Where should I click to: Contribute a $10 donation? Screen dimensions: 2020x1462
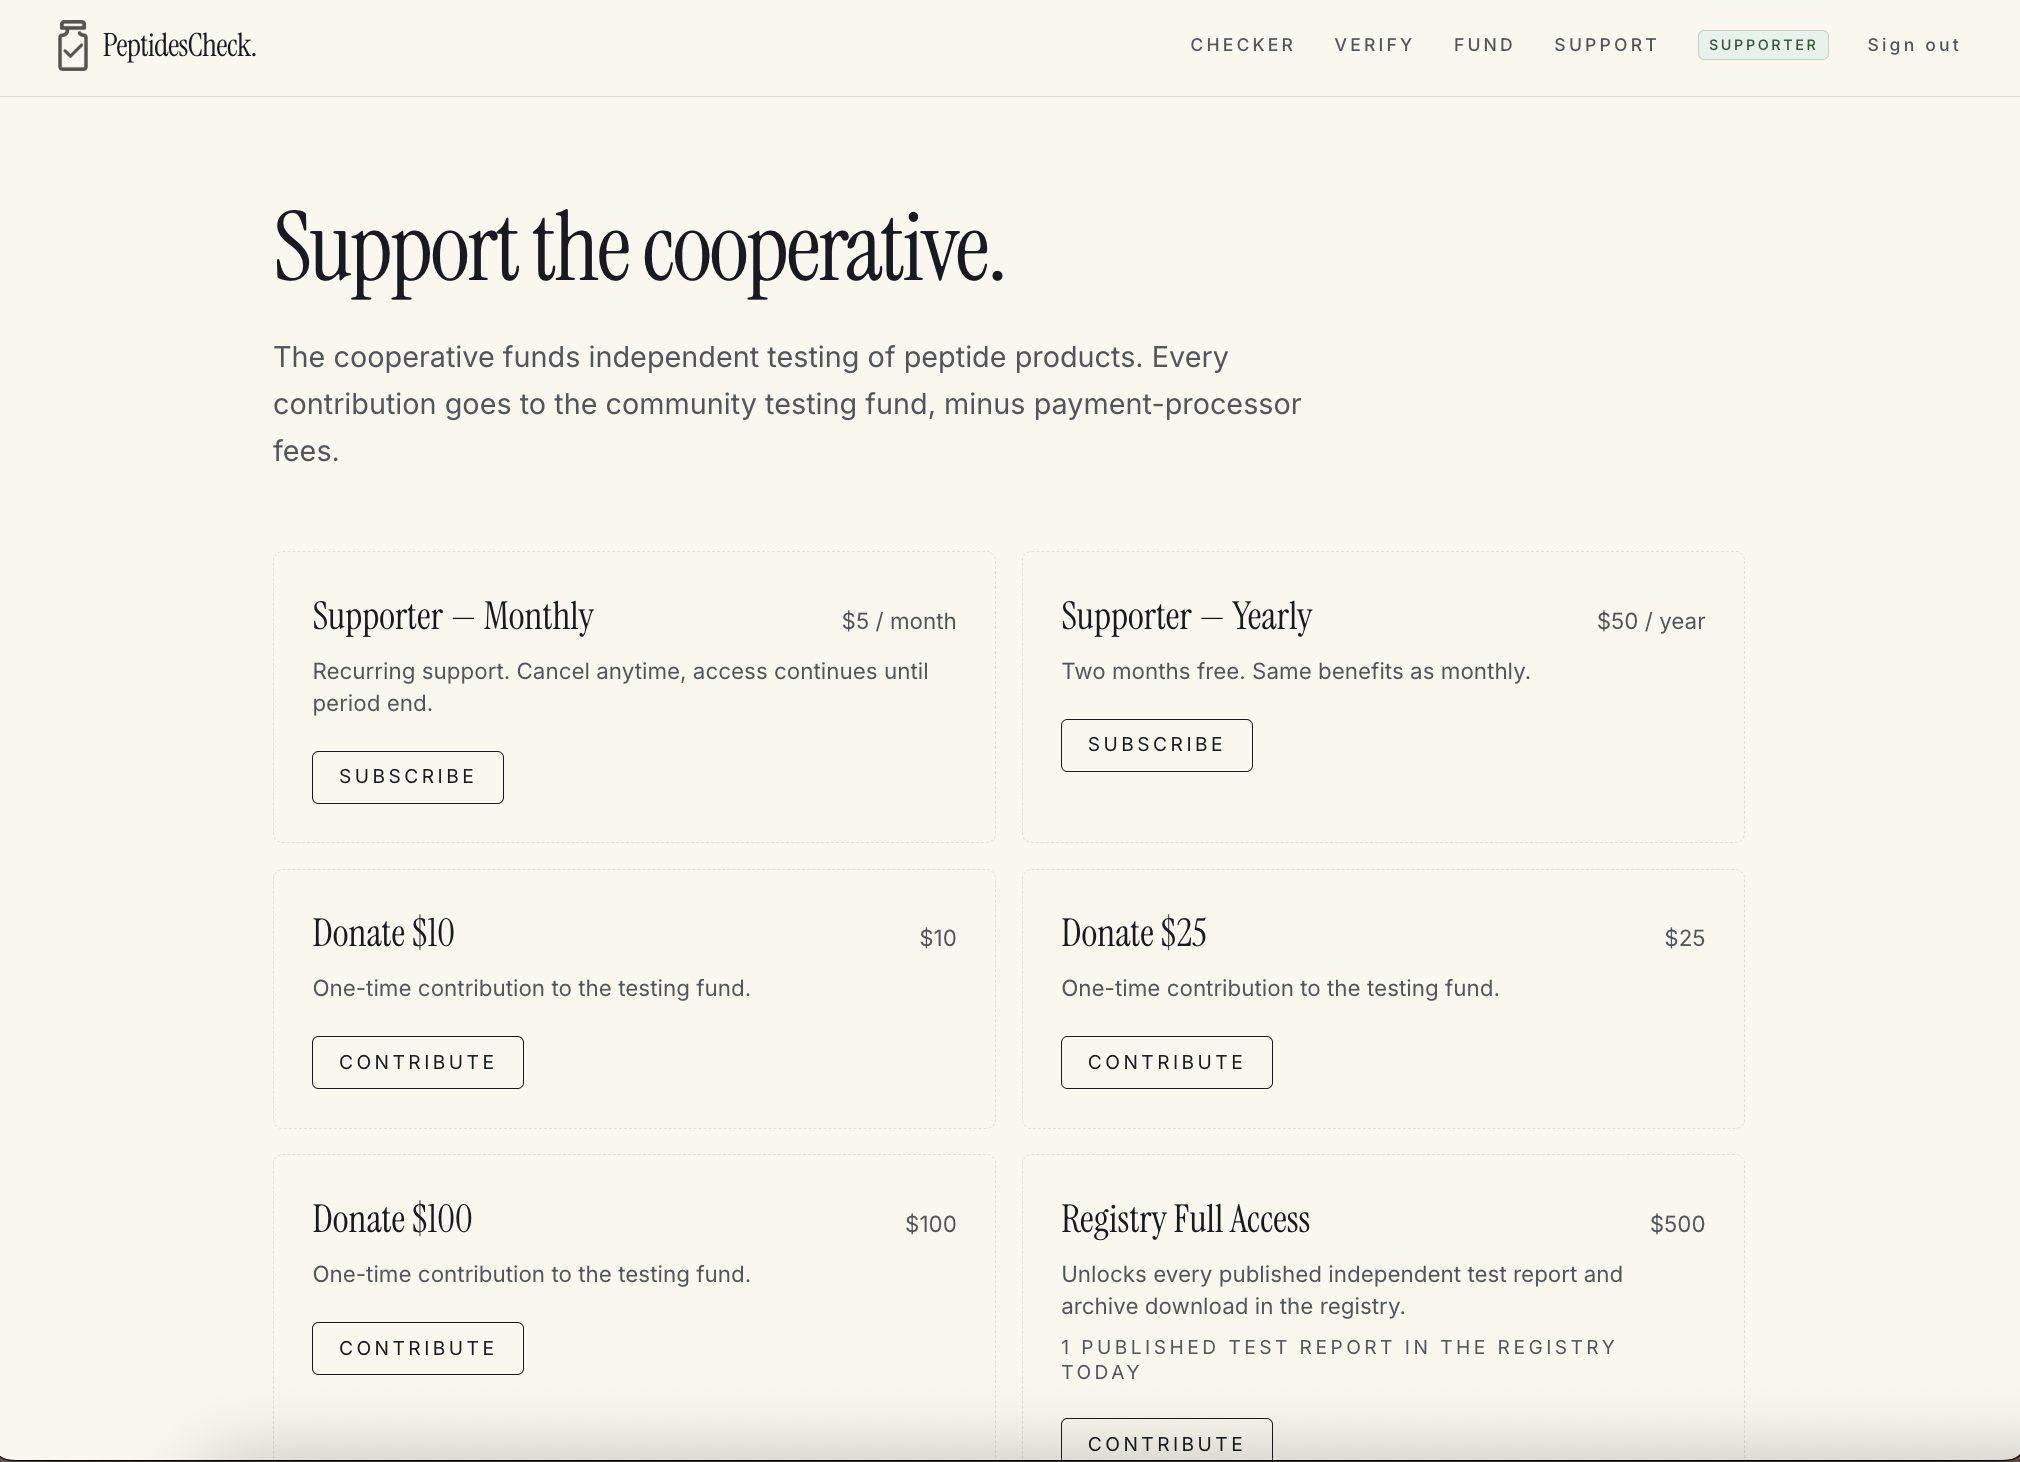click(418, 1062)
